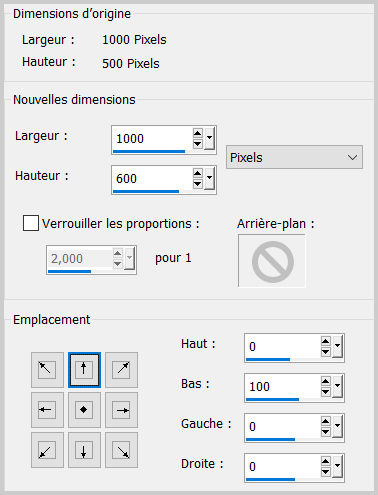The width and height of the screenshot is (378, 495).
Task: Decrease new Hauteur with down spinner
Action: point(198,184)
